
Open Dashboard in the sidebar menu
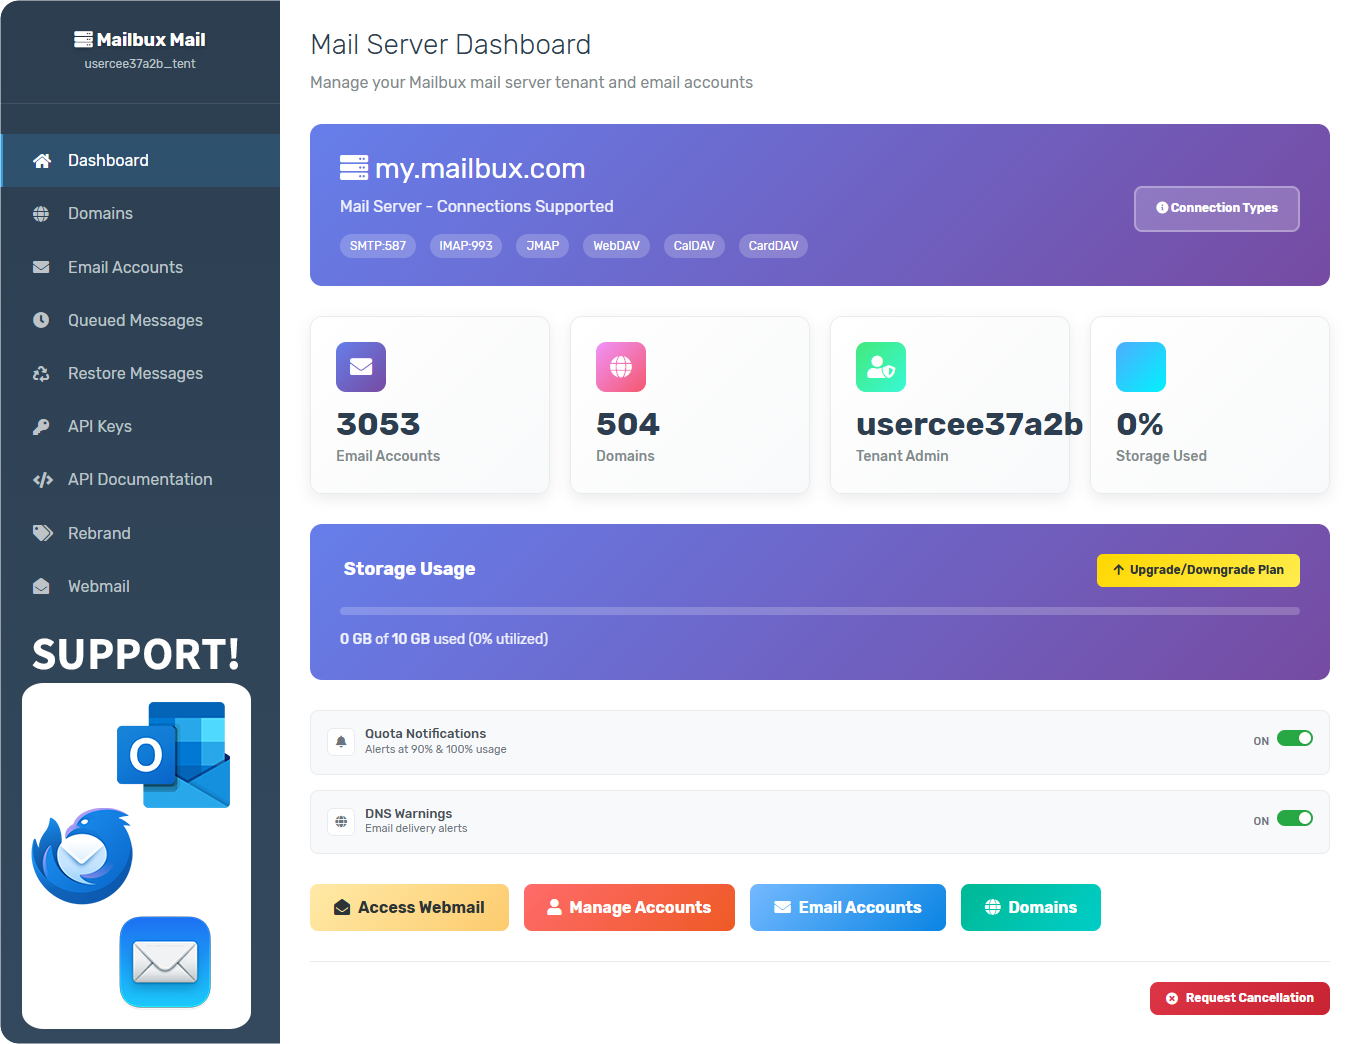[x=141, y=161]
